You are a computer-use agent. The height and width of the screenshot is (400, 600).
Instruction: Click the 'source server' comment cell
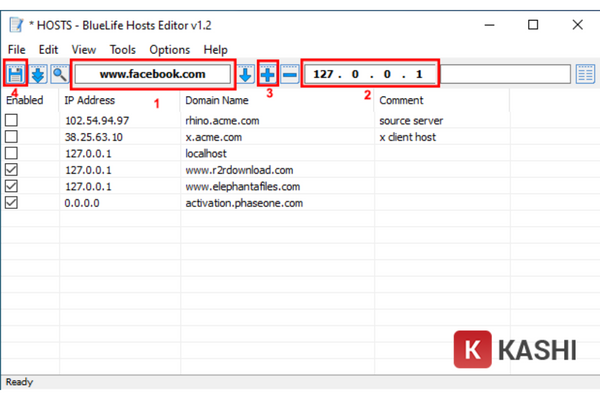click(411, 121)
